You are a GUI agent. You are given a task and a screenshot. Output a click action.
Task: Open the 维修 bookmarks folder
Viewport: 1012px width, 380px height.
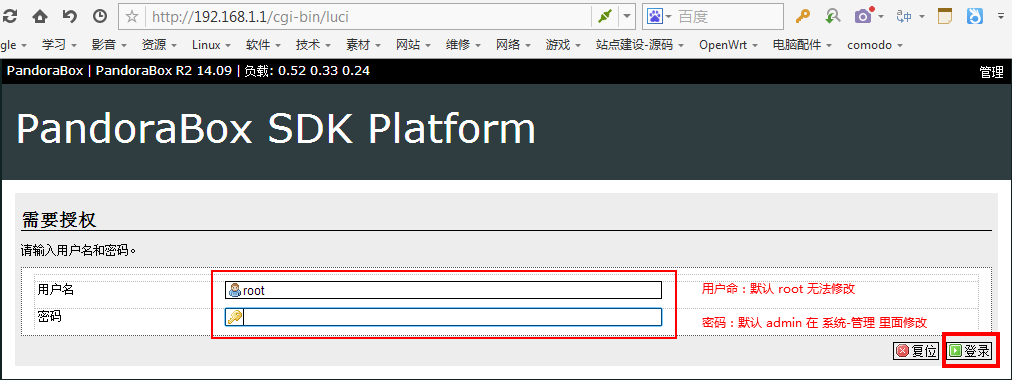pos(463,45)
